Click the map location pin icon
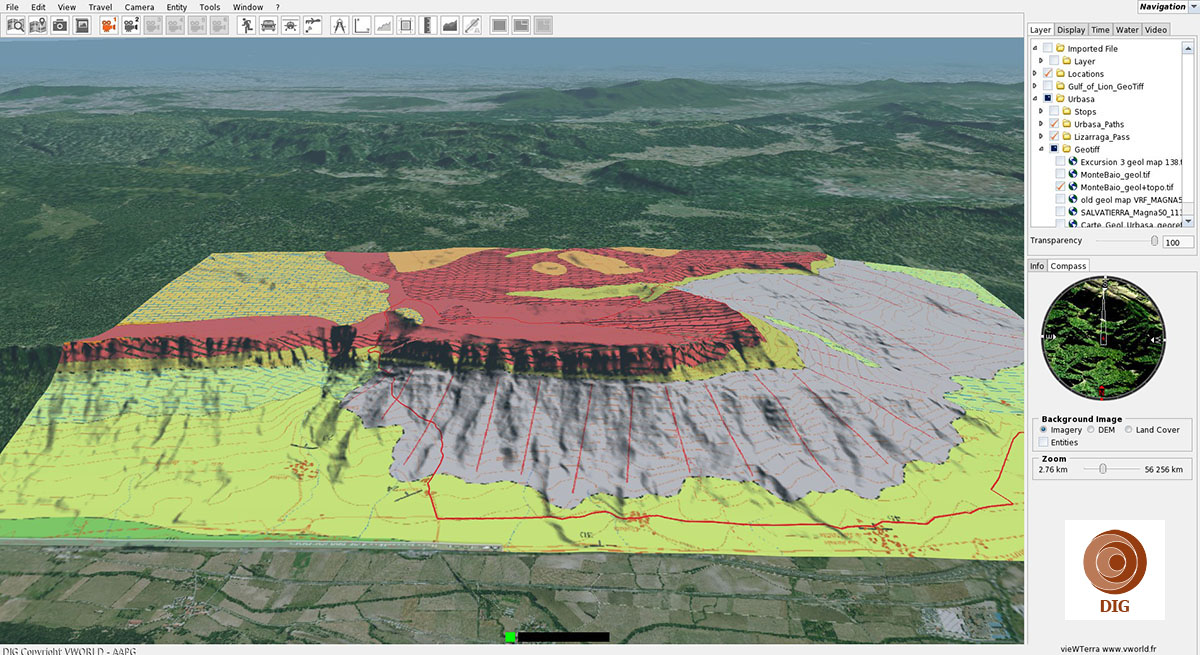 coord(38,26)
